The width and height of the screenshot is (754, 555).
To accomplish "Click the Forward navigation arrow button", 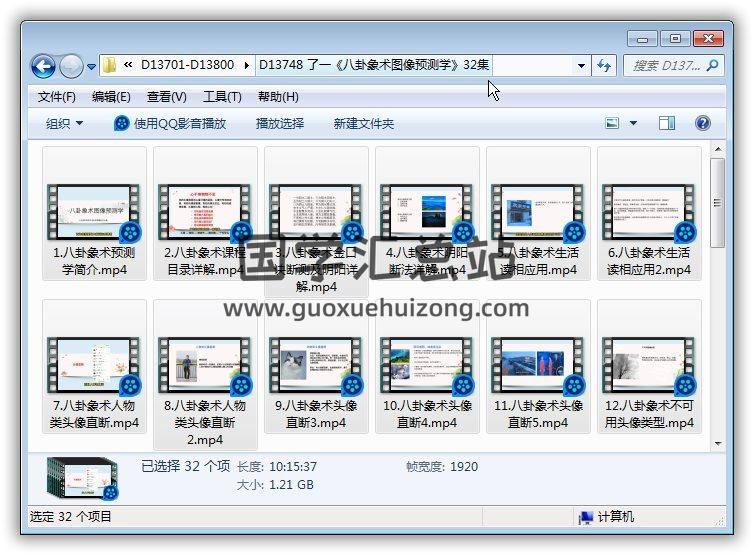I will [71, 66].
